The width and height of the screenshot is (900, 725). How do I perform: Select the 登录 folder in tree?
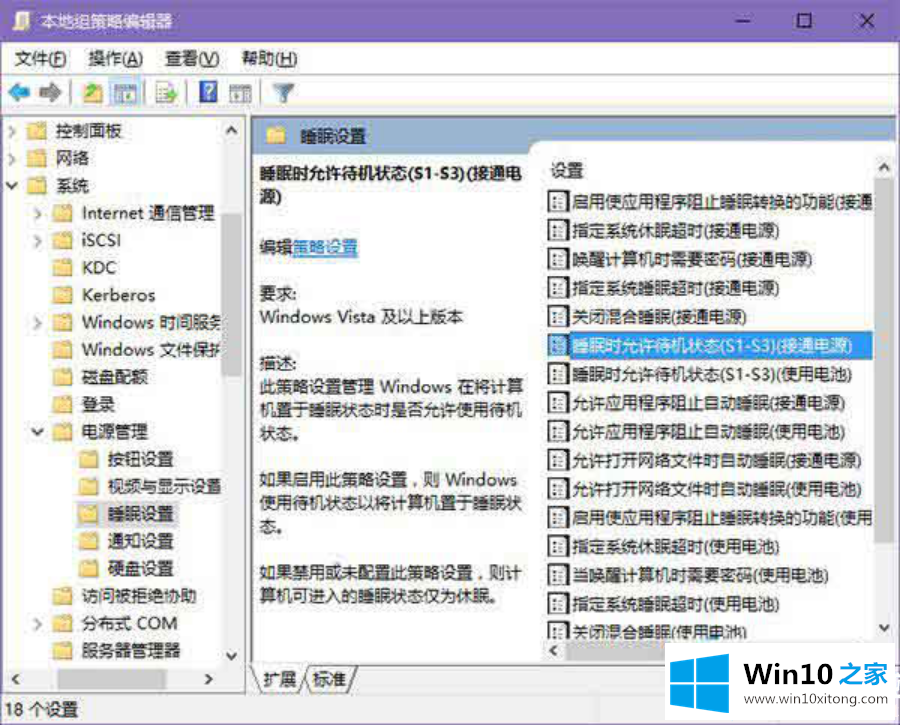(x=84, y=404)
